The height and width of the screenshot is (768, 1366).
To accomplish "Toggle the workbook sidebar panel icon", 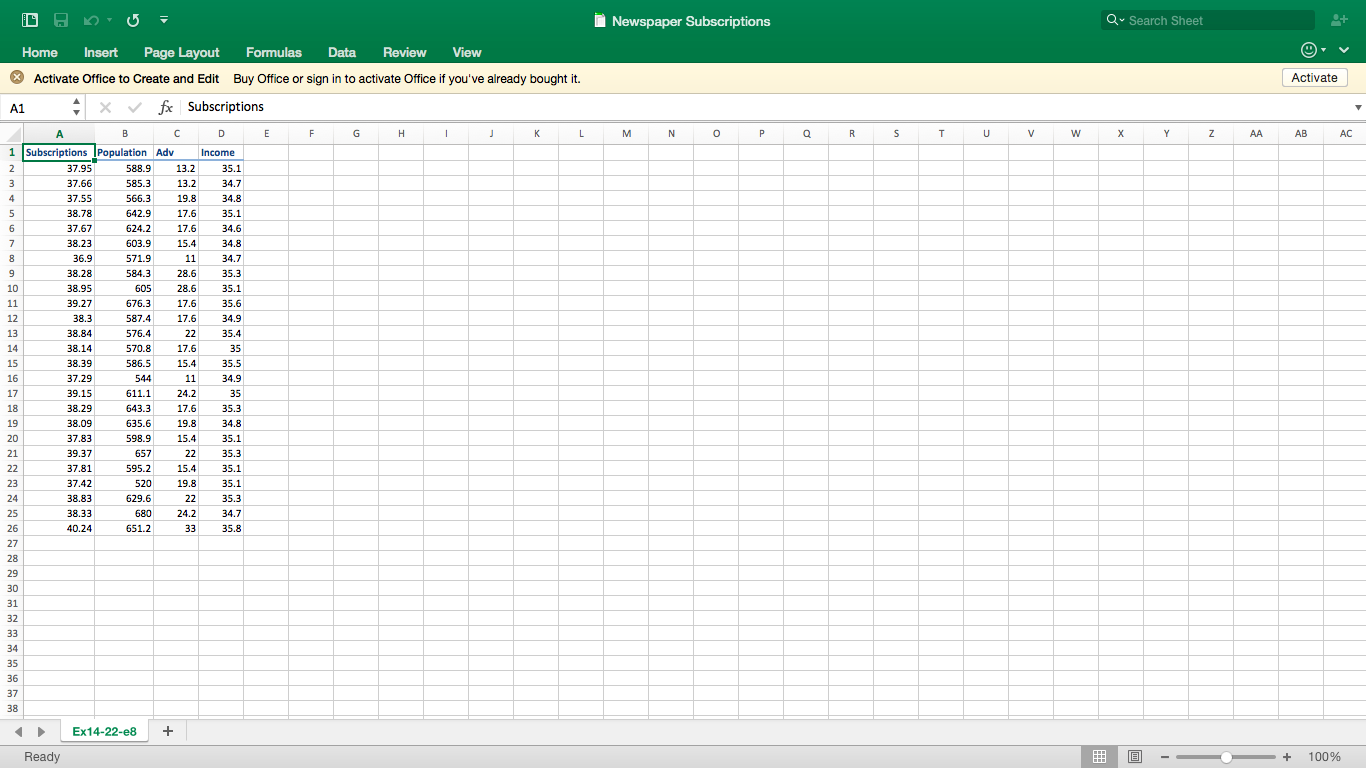I will click(x=28, y=19).
